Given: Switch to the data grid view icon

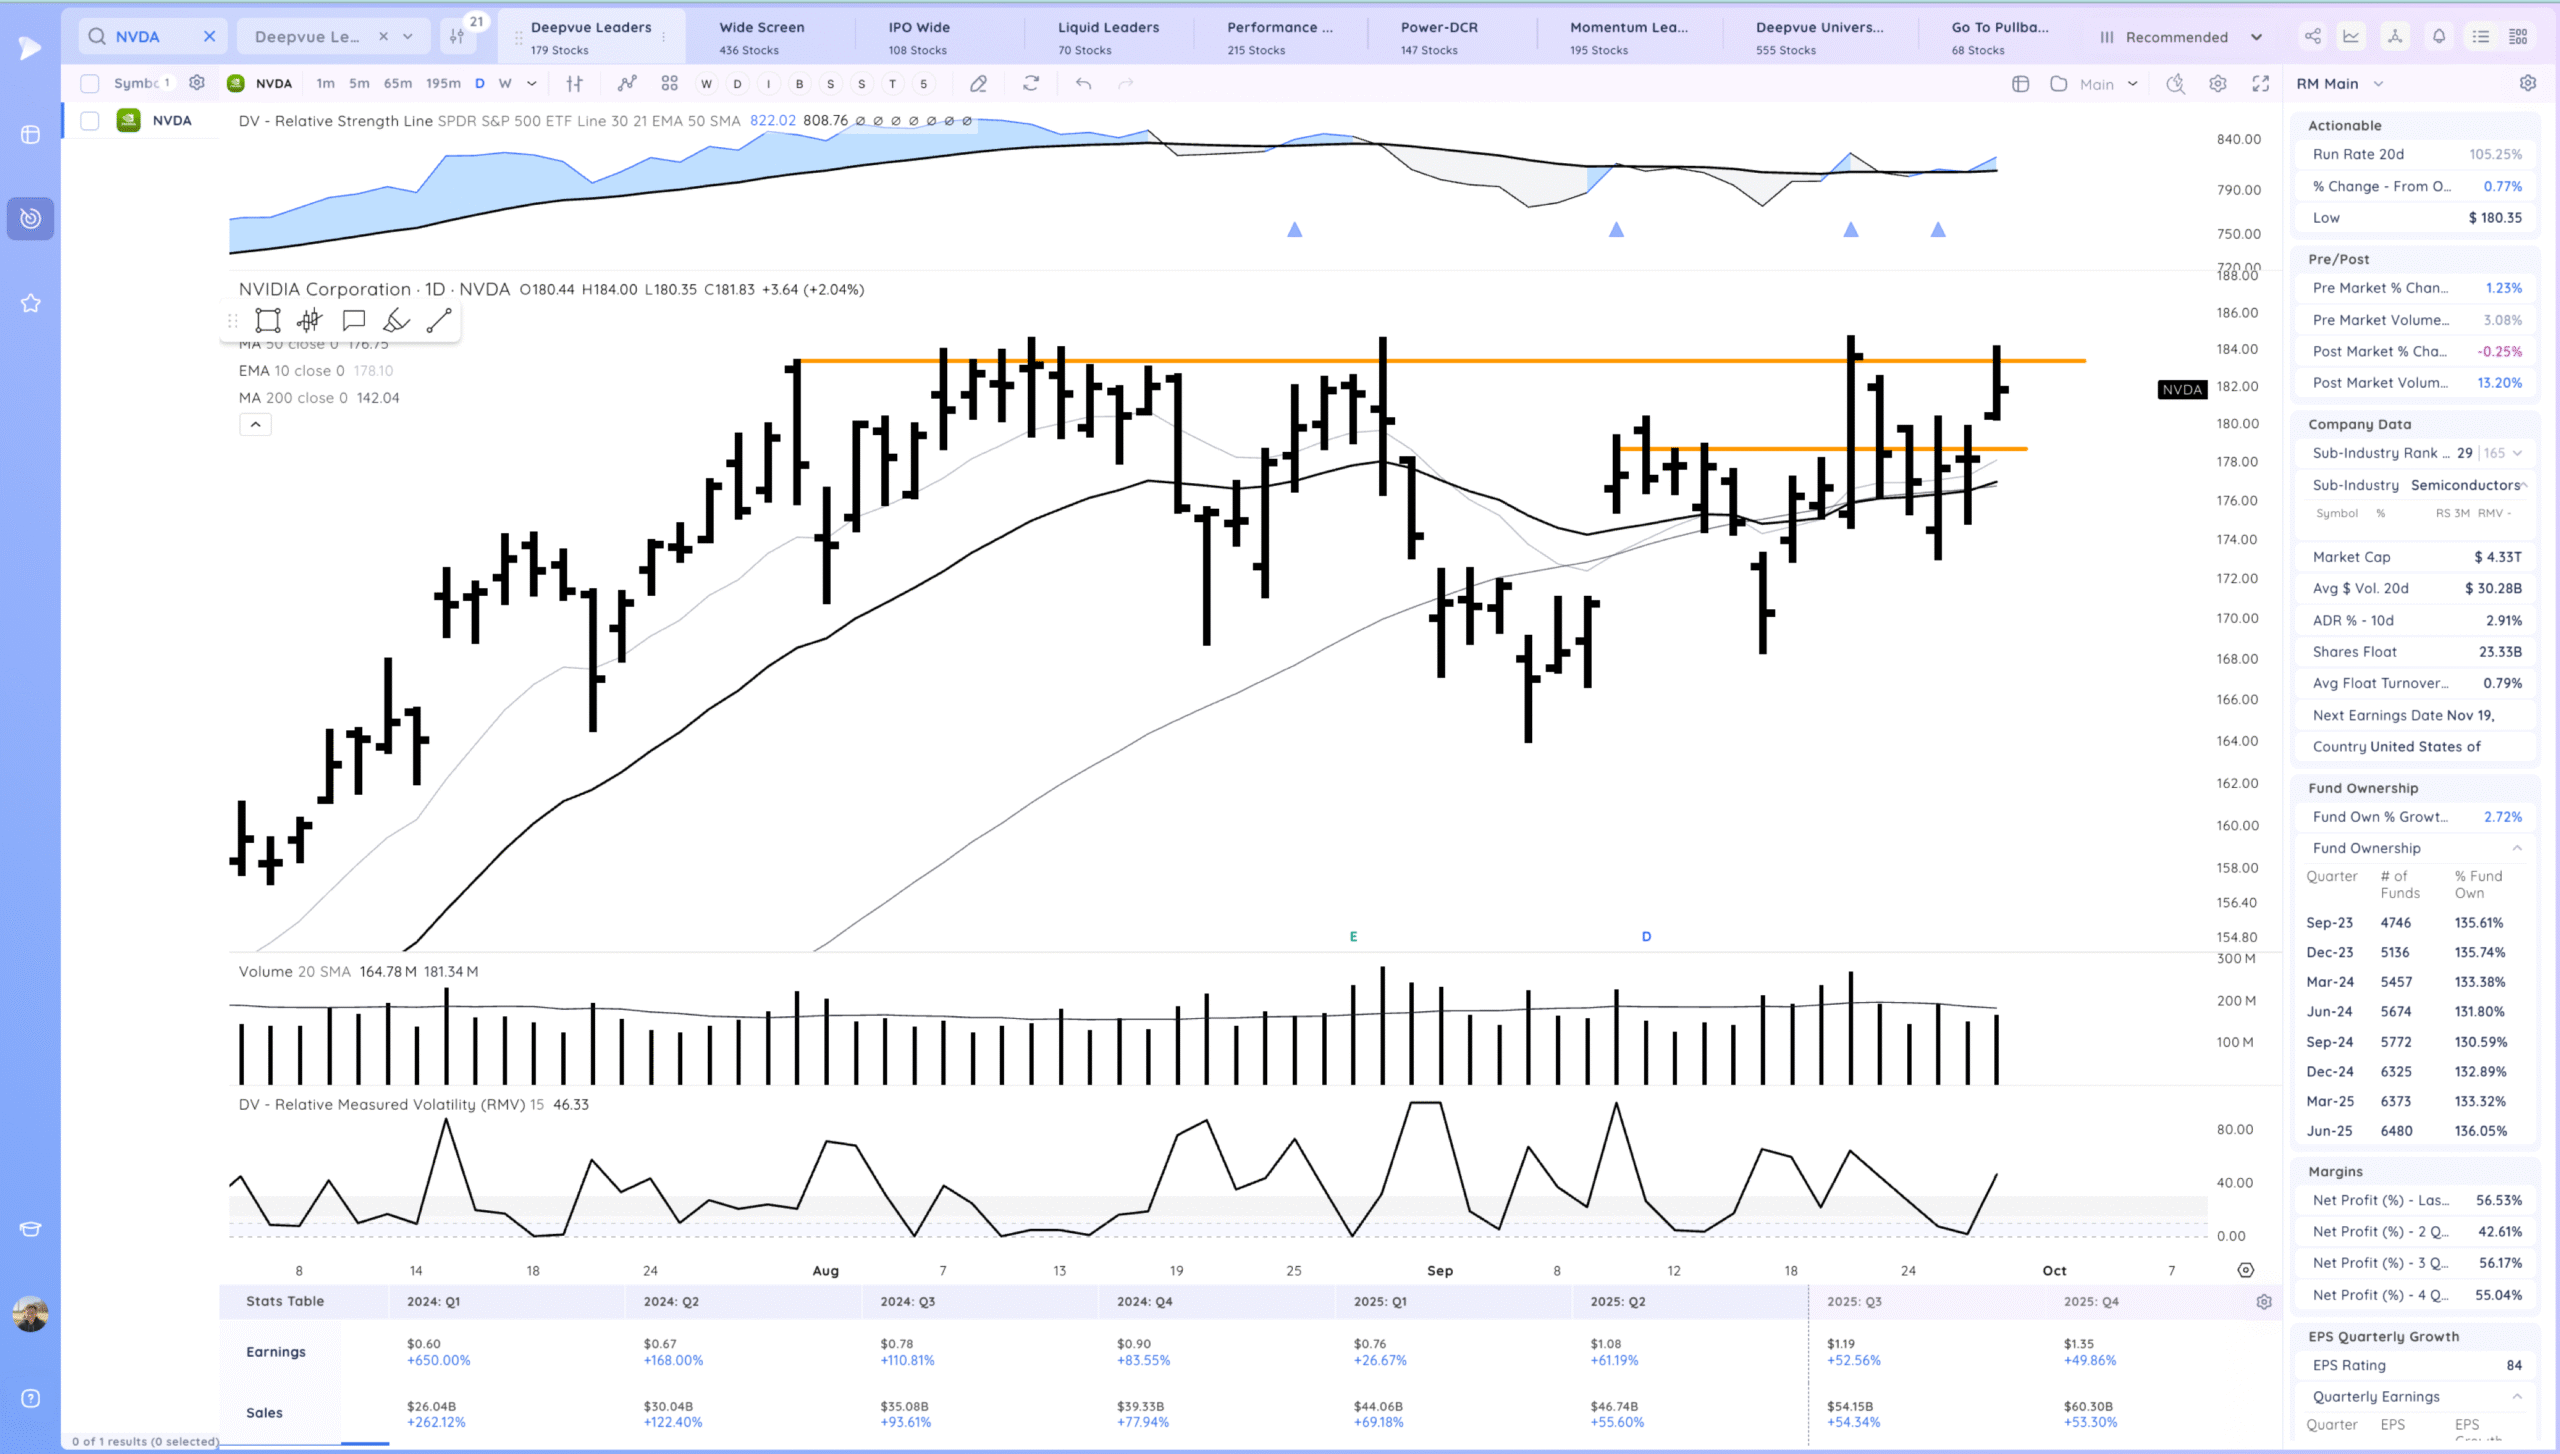Looking at the screenshot, I should pyautogui.click(x=2518, y=36).
